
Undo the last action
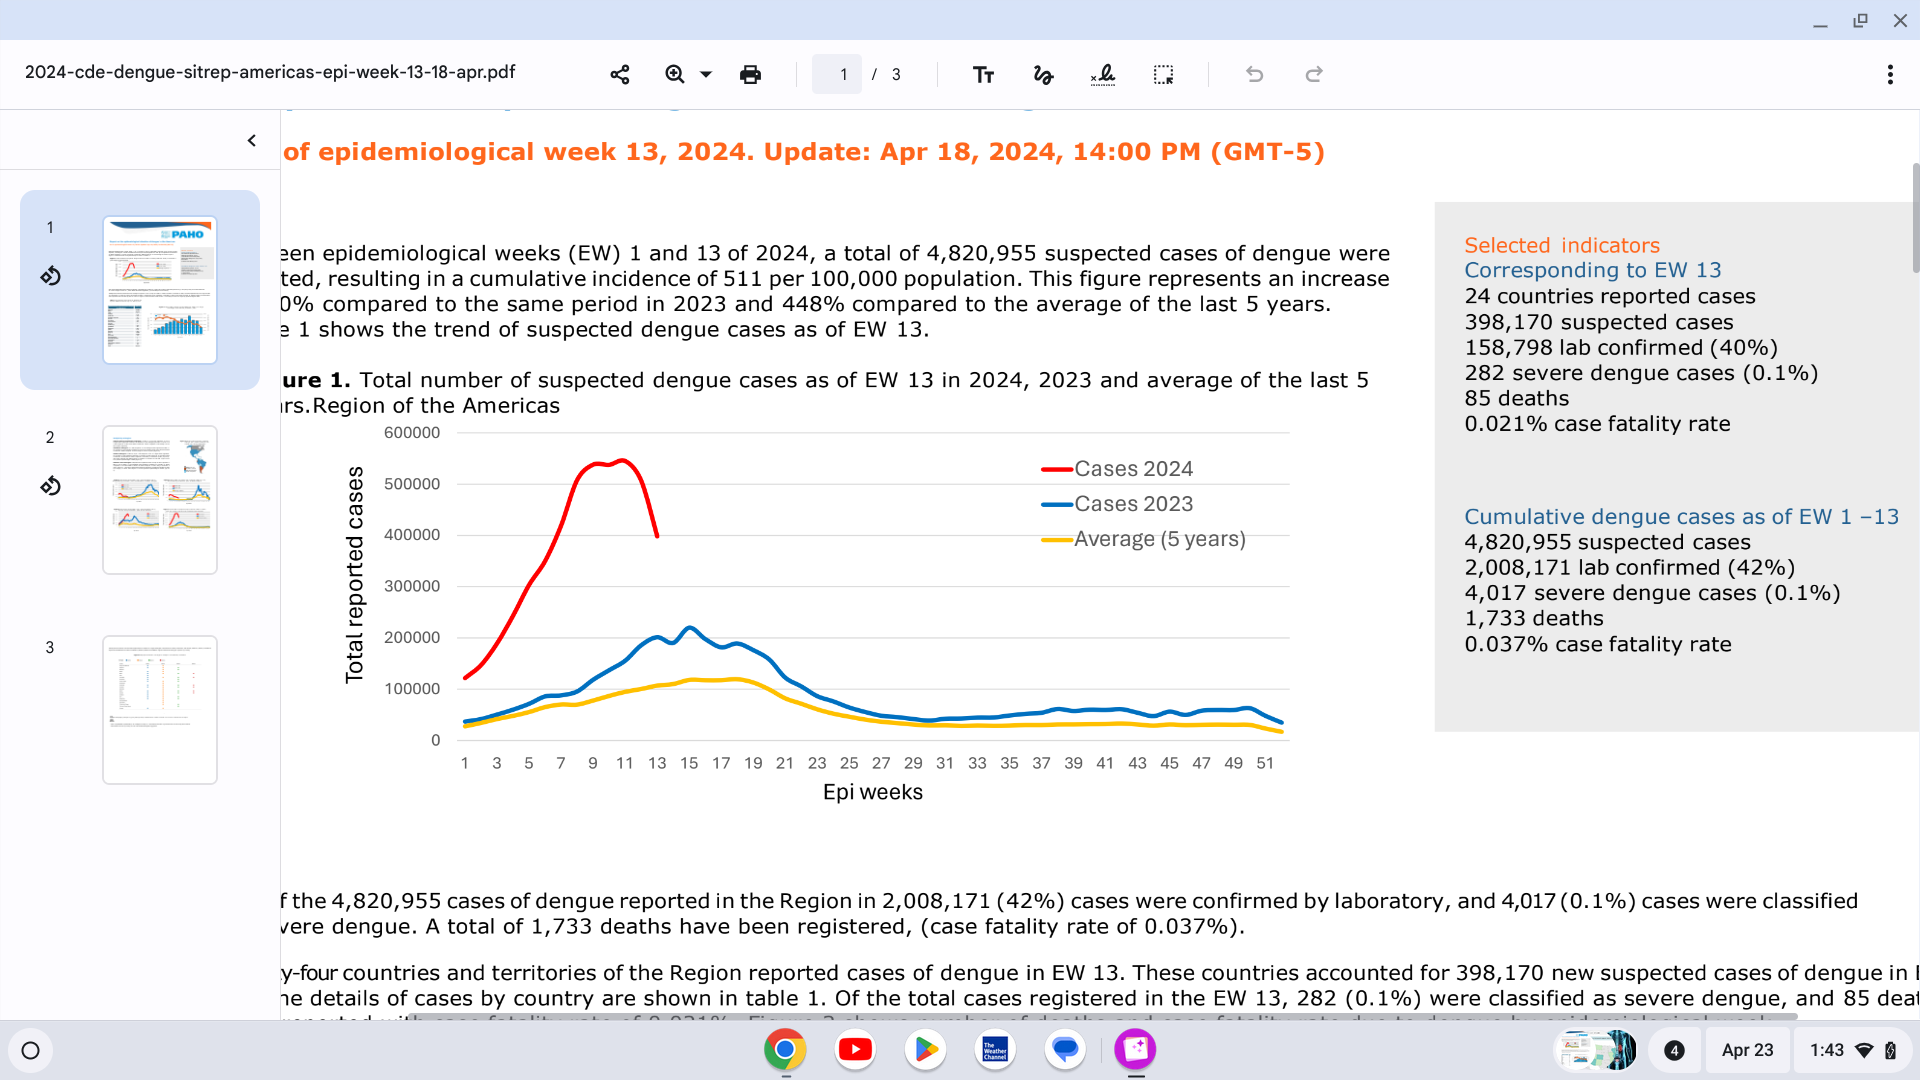click(1254, 74)
